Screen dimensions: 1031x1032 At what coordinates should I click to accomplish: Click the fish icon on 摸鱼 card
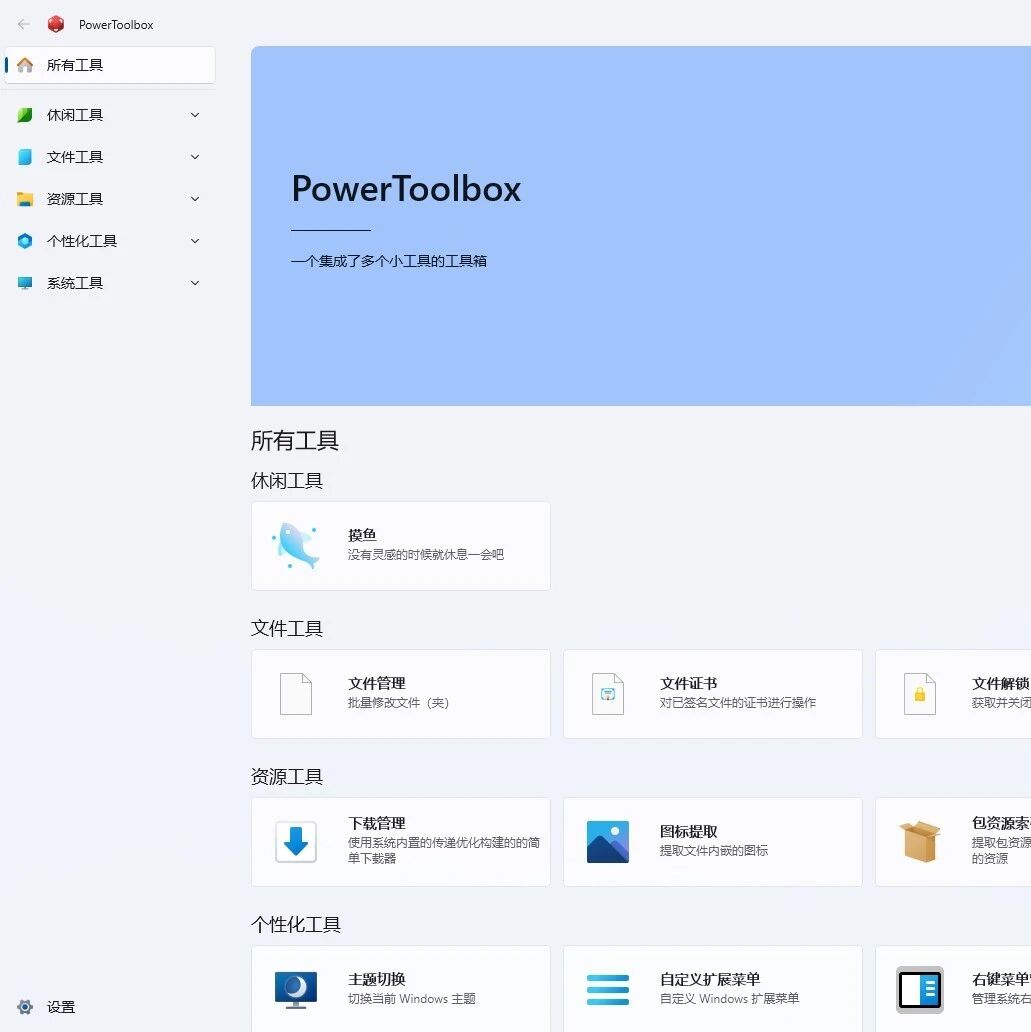coord(296,546)
